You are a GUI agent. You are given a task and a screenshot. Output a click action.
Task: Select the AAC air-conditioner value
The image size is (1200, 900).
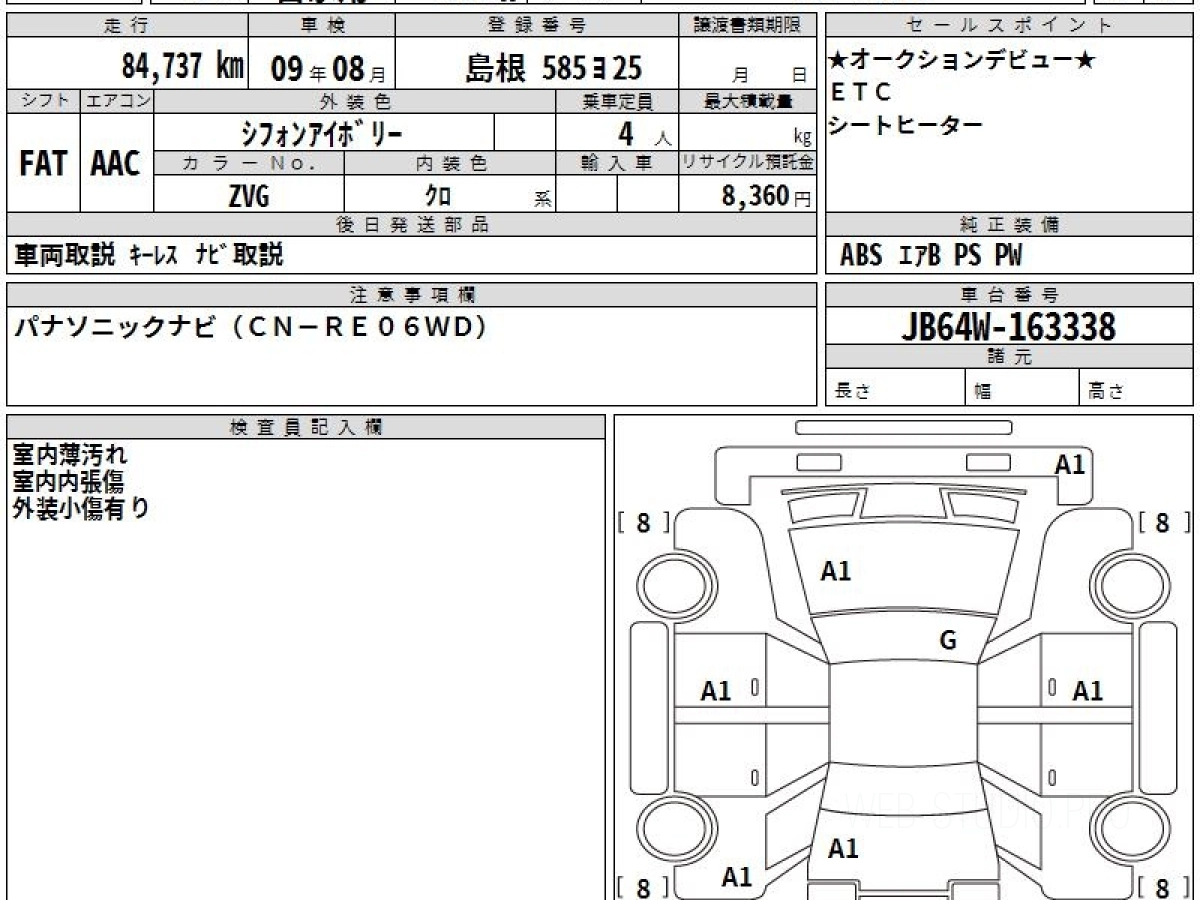(116, 163)
